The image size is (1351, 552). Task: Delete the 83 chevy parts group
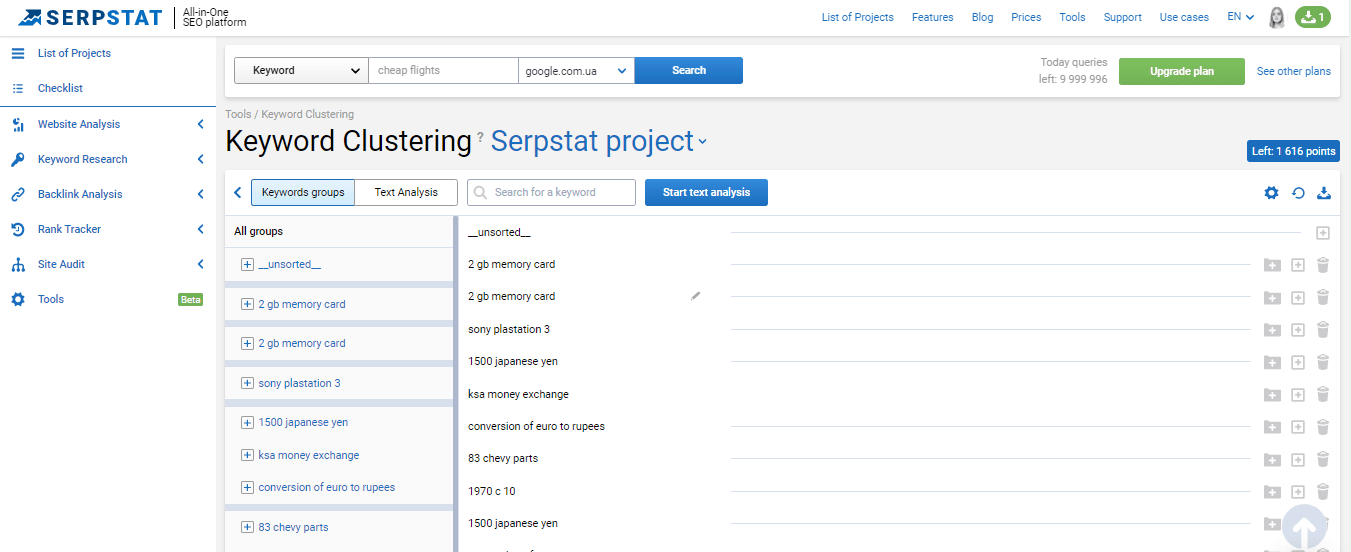(1323, 459)
